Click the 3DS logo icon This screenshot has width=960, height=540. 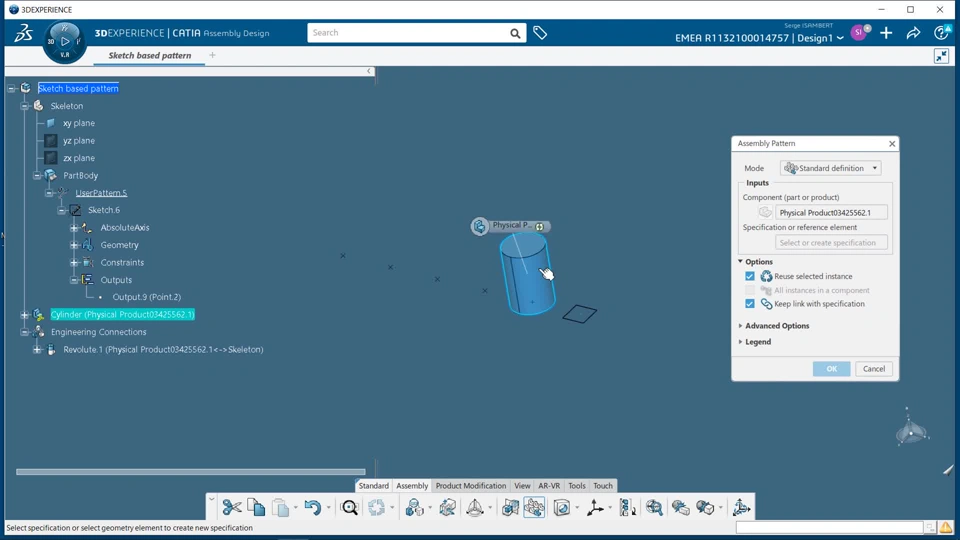pos(23,33)
